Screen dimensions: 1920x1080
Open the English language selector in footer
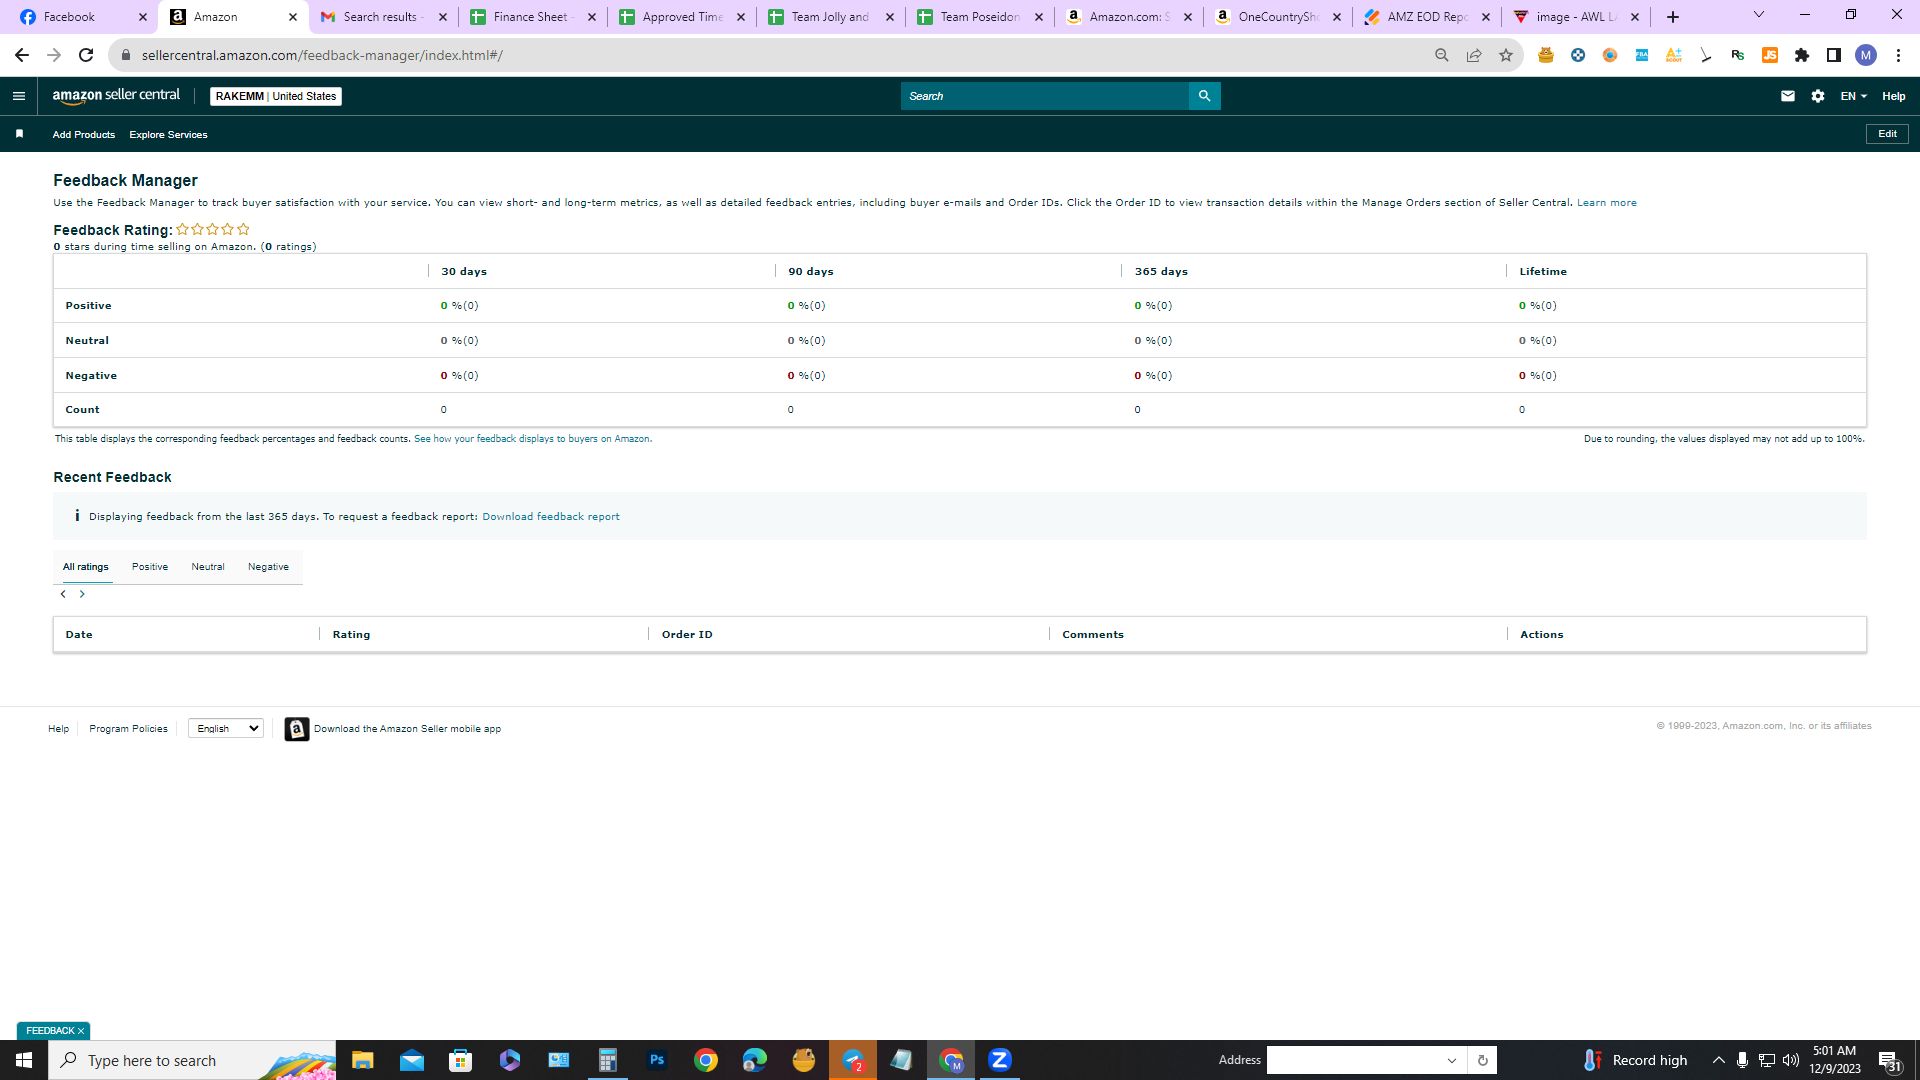click(x=226, y=728)
